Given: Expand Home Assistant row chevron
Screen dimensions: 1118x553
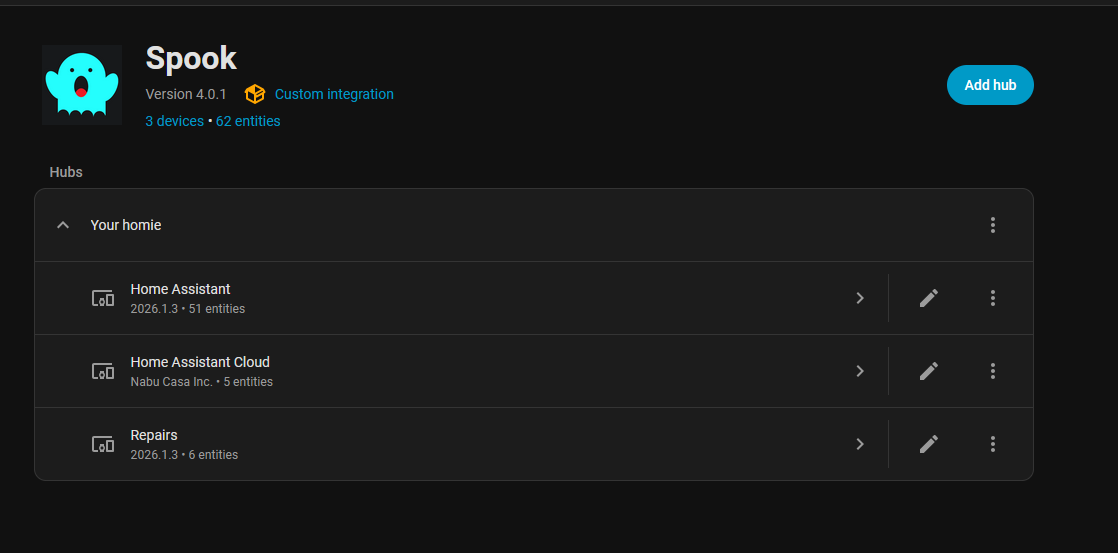Looking at the screenshot, I should [859, 298].
